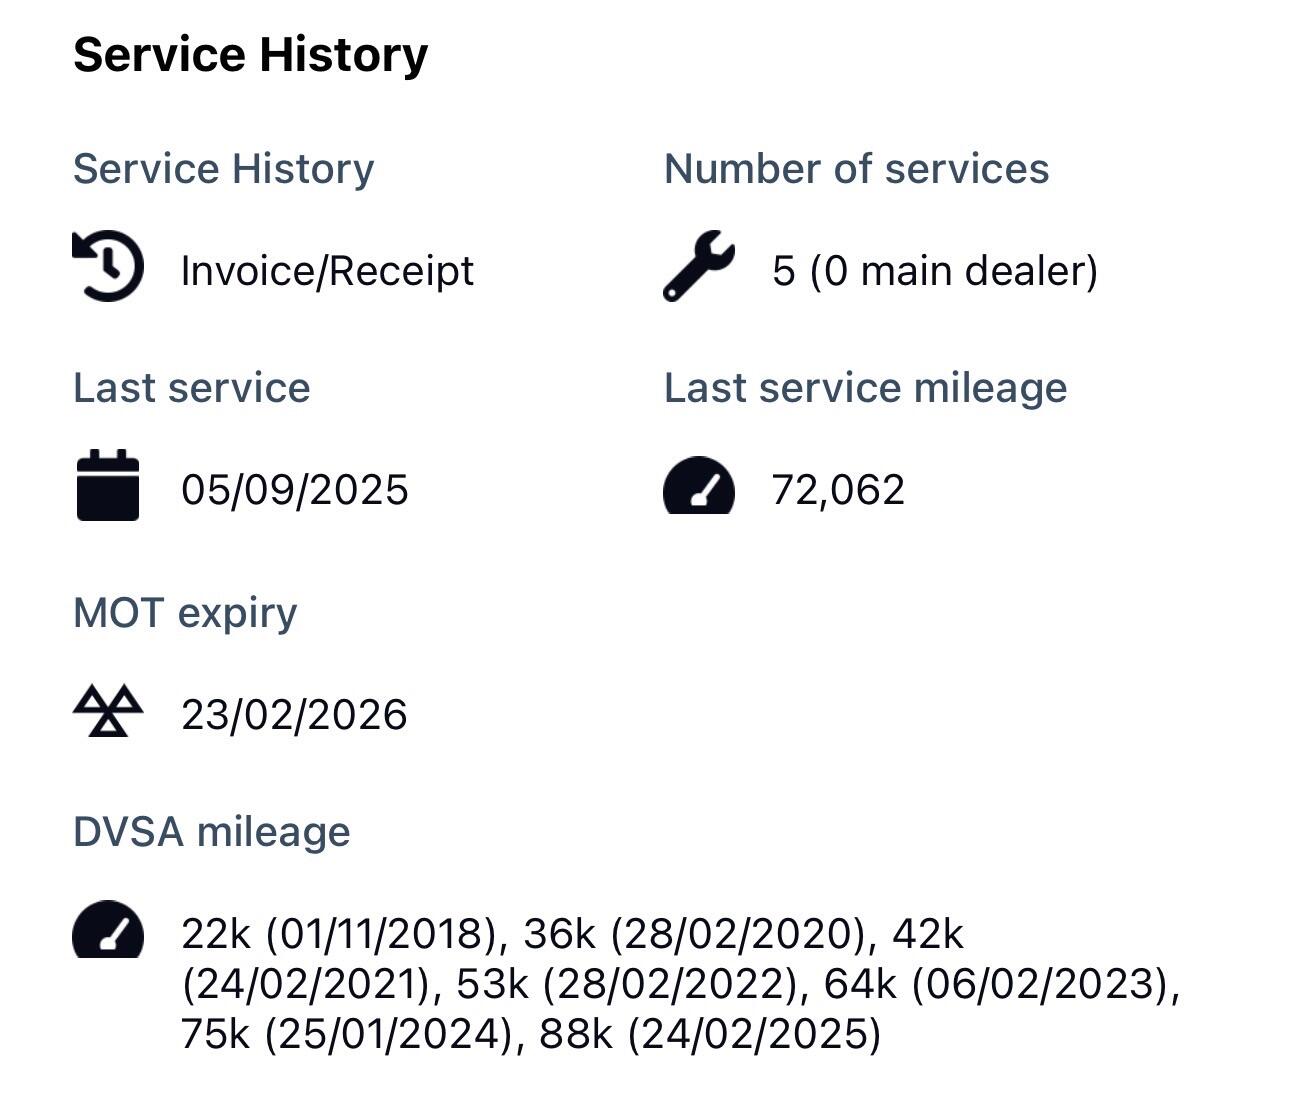The height and width of the screenshot is (1118, 1290).
Task: Click the Last service label
Action: coord(192,388)
